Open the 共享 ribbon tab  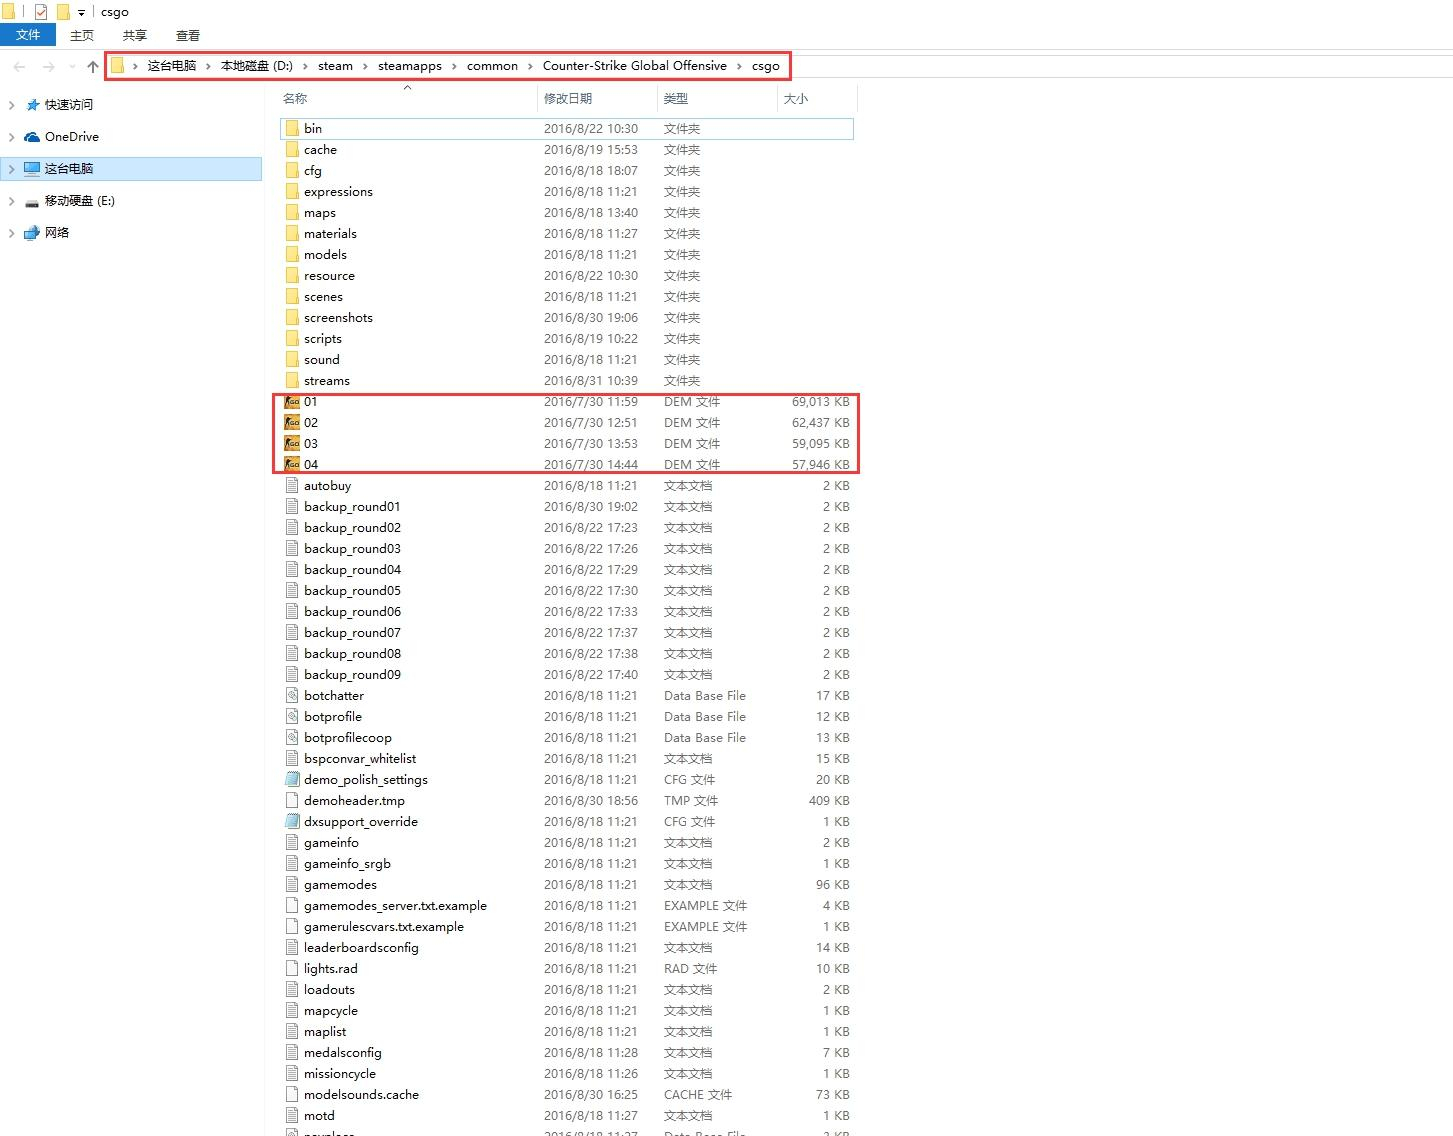coord(135,35)
